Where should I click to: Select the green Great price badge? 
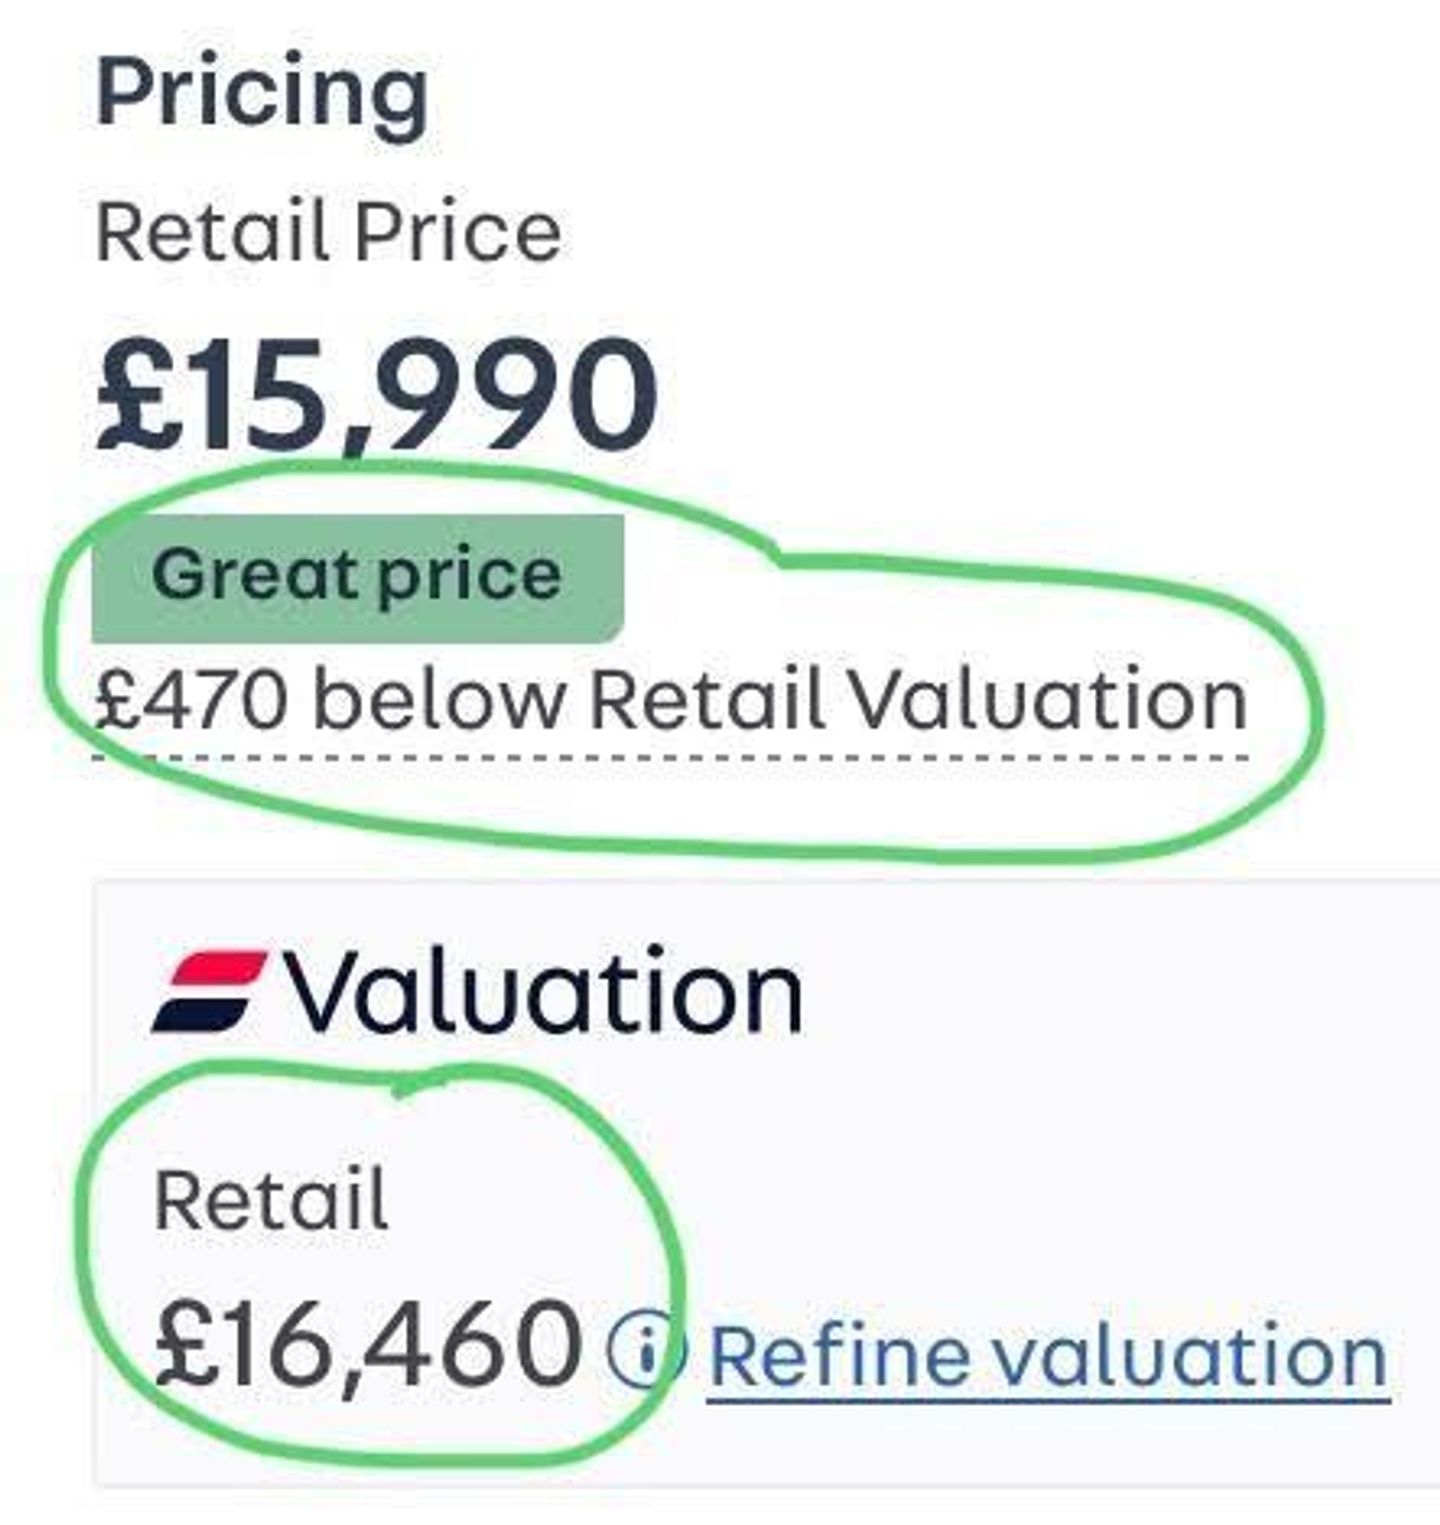pos(357,577)
